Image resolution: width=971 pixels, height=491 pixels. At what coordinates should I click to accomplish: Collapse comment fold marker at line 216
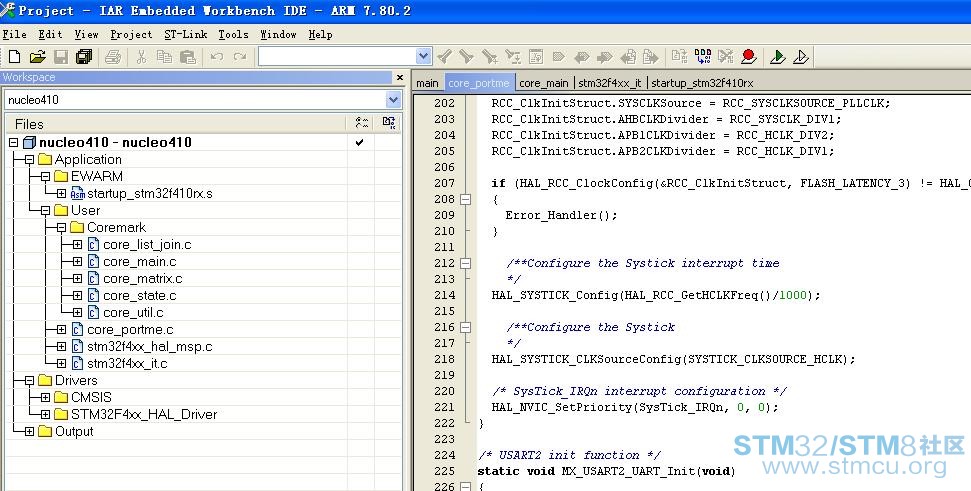point(465,328)
